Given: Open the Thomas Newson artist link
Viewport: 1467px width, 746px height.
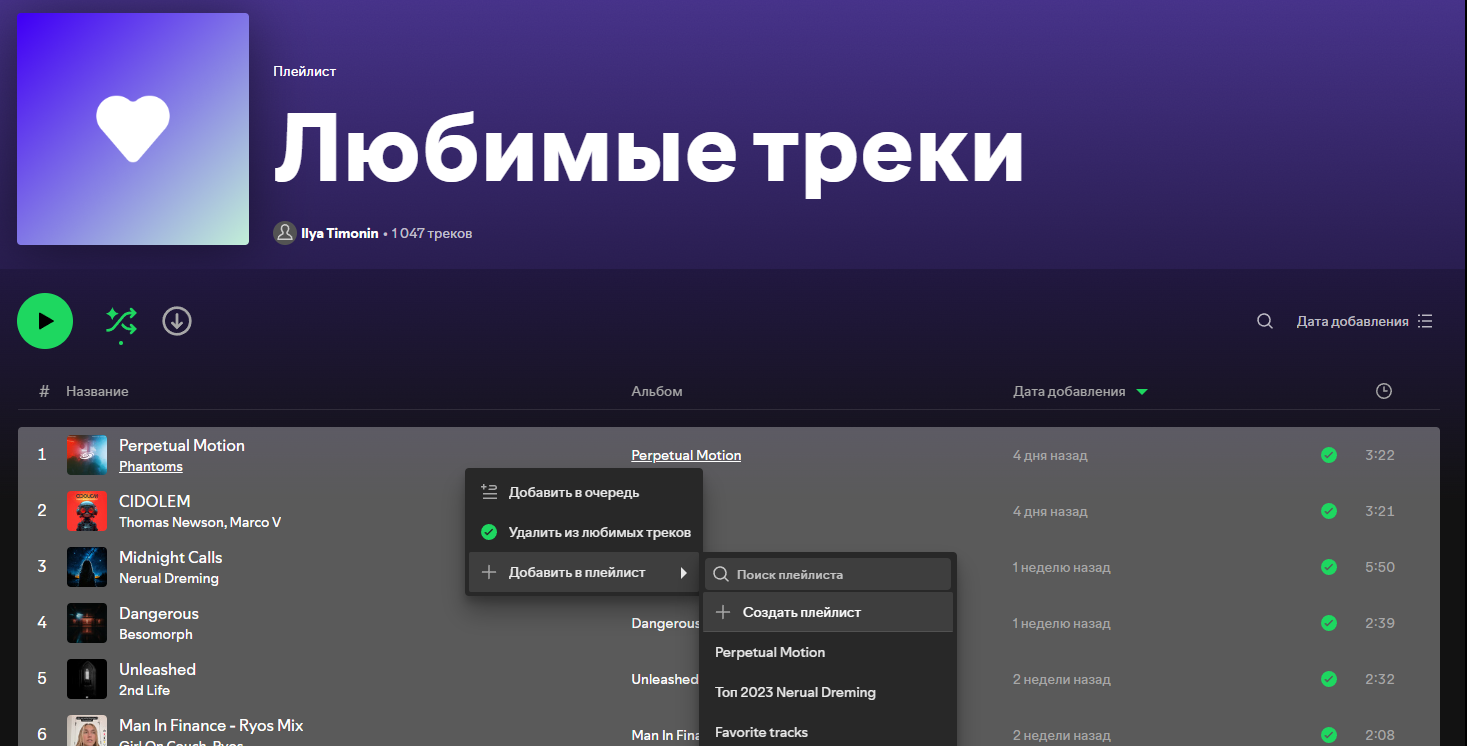Looking at the screenshot, I should [170, 522].
